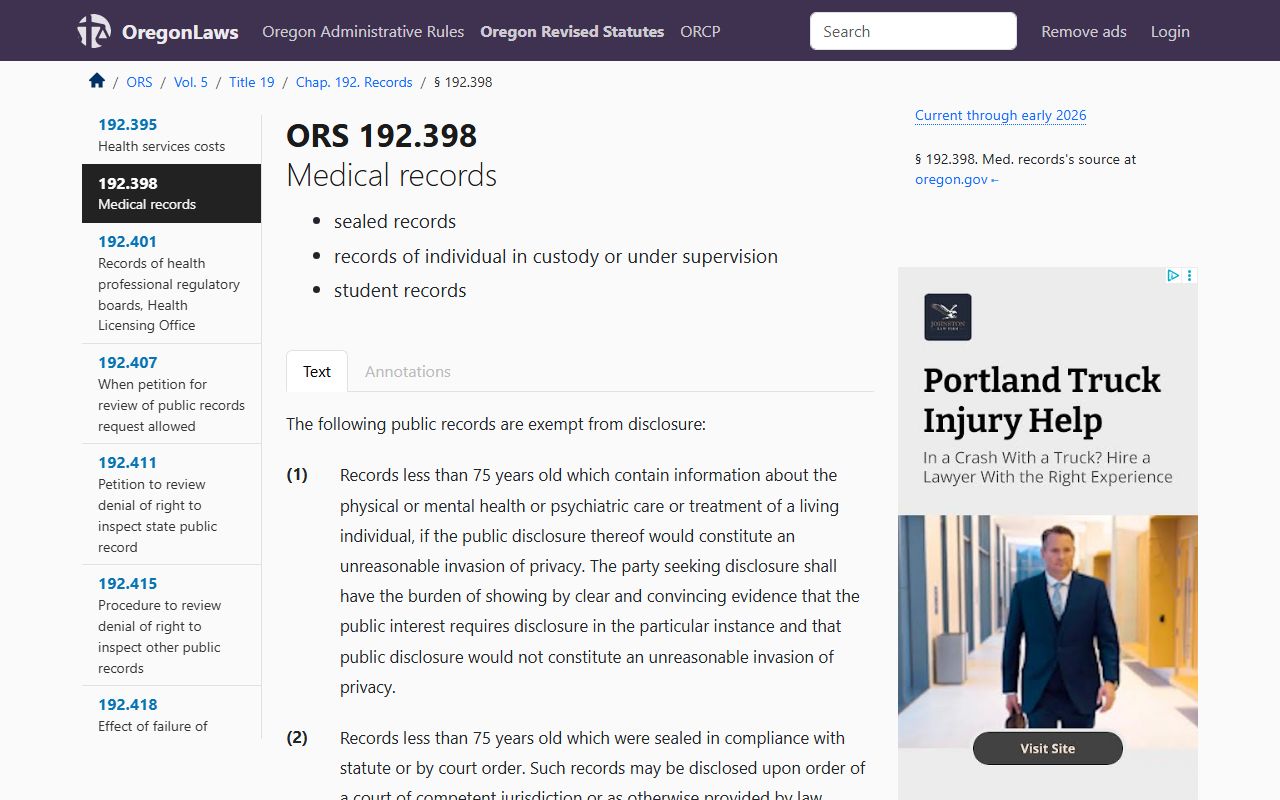
Task: Click Current through early 2026 link
Action: [x=1000, y=115]
